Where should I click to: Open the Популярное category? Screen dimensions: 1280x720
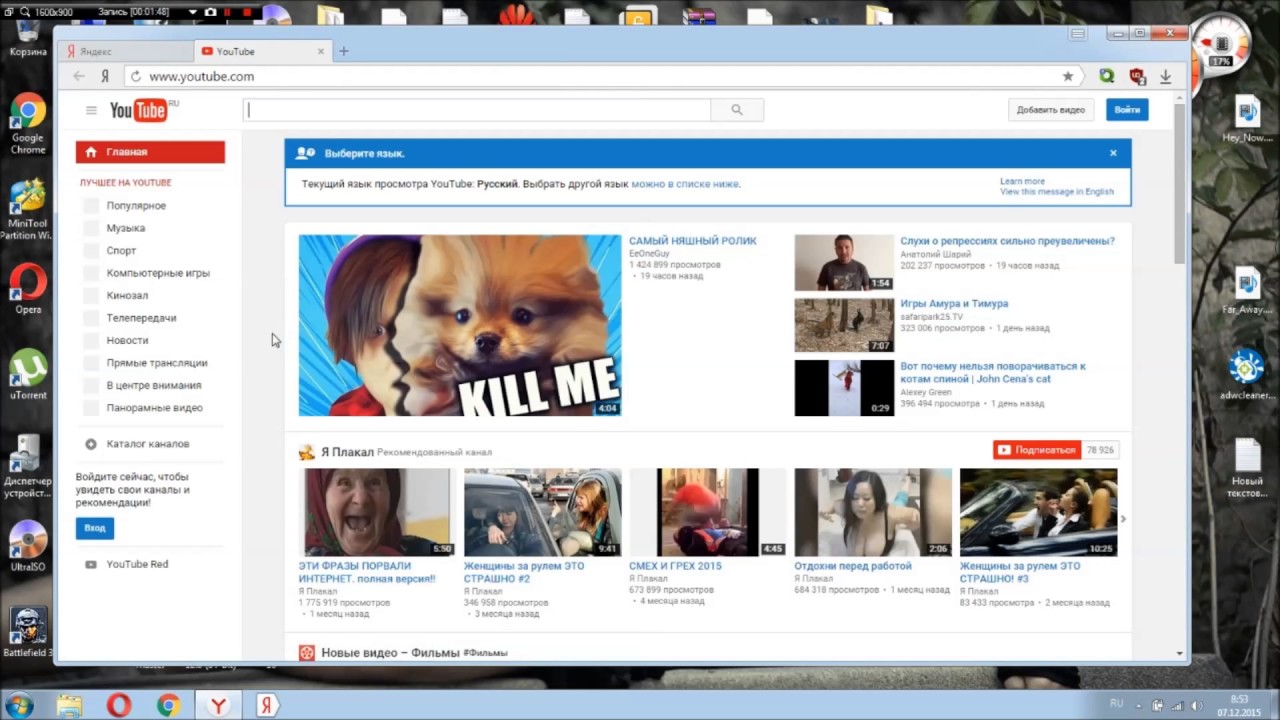pyautogui.click(x=136, y=206)
